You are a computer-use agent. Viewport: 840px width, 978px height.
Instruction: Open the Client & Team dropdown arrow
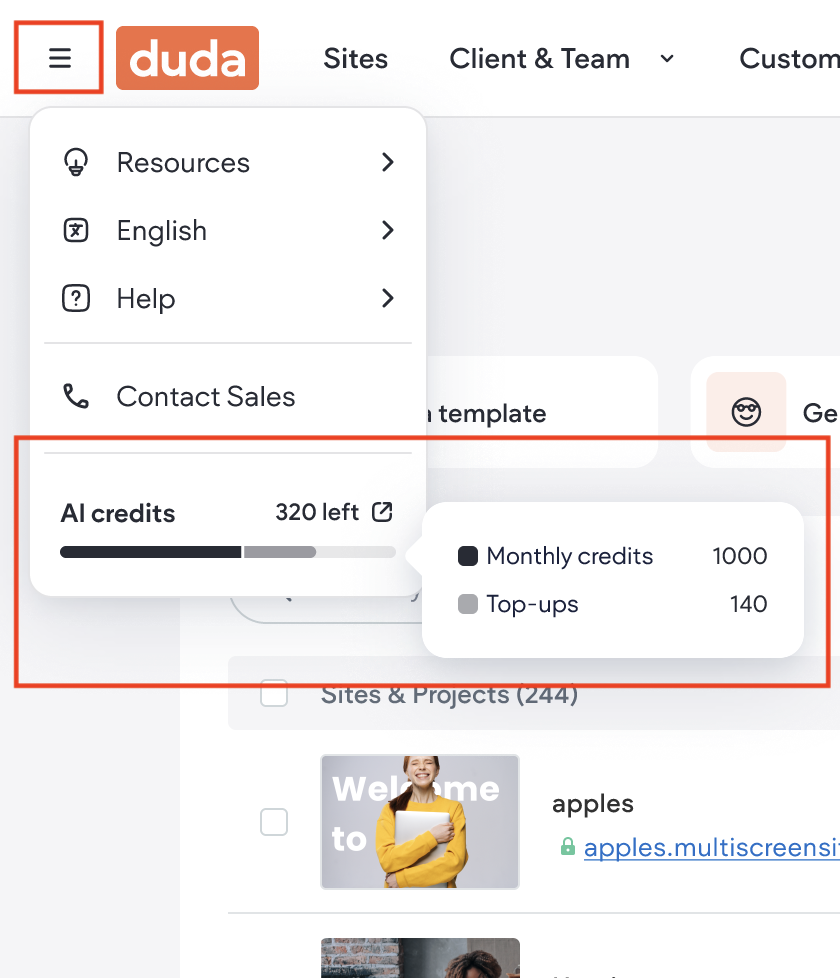pyautogui.click(x=667, y=59)
